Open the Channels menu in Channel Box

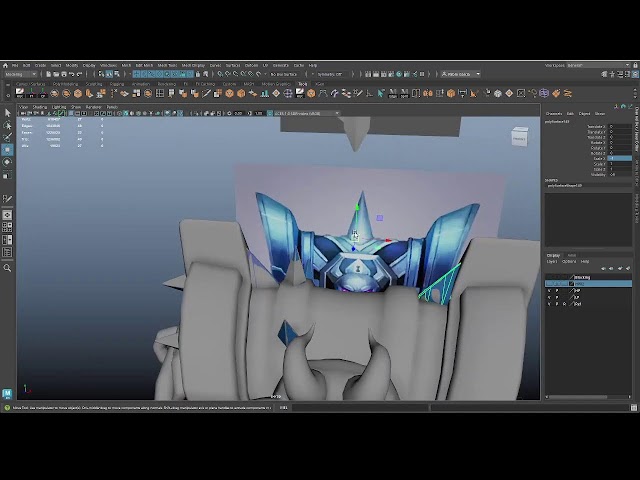(554, 113)
